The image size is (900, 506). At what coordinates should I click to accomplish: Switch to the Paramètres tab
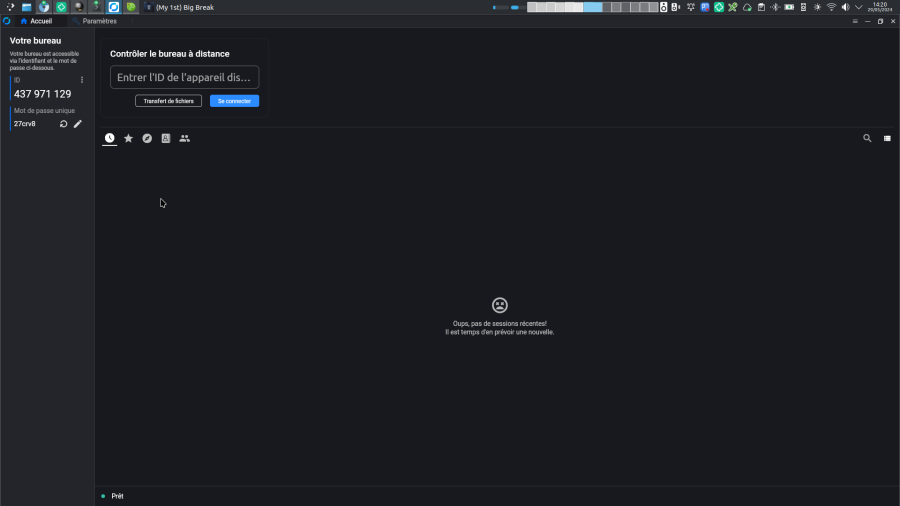[95, 21]
